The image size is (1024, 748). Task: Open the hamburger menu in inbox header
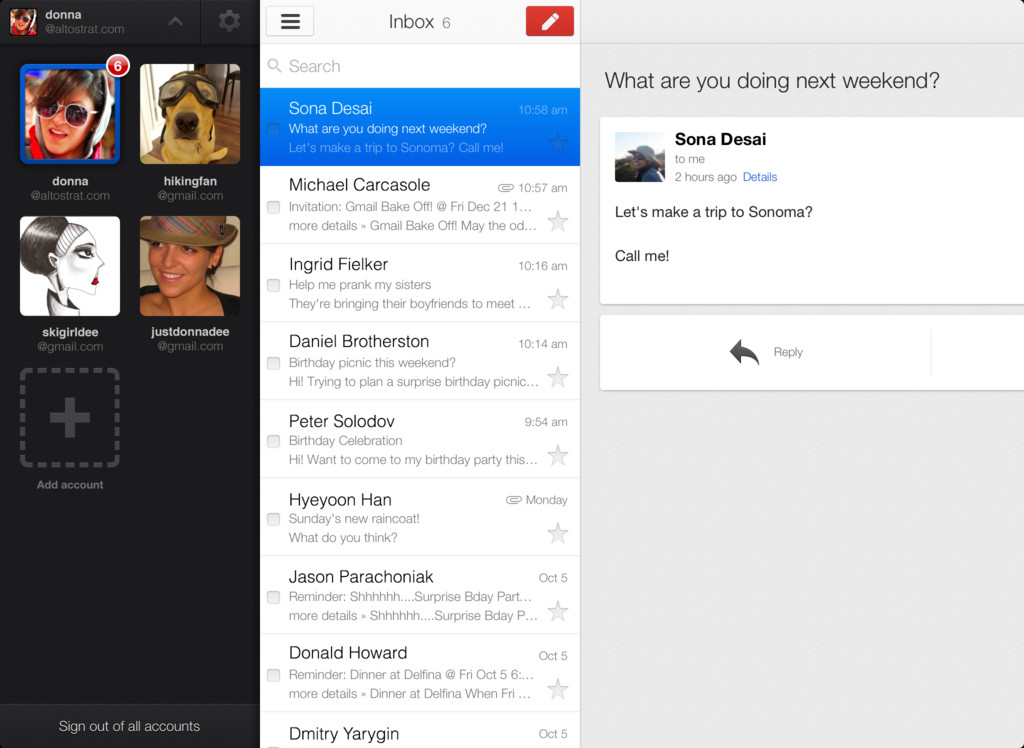tap(290, 21)
